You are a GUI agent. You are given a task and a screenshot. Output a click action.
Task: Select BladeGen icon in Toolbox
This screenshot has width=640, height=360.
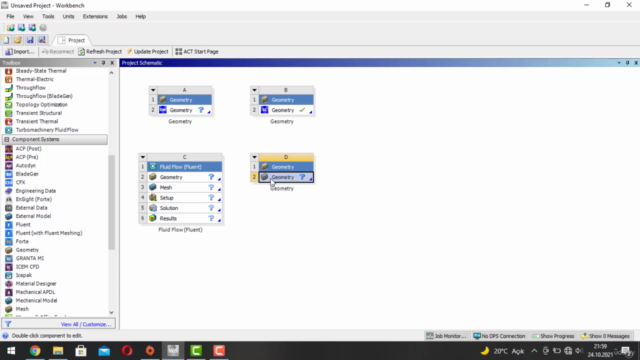[x=9, y=174]
